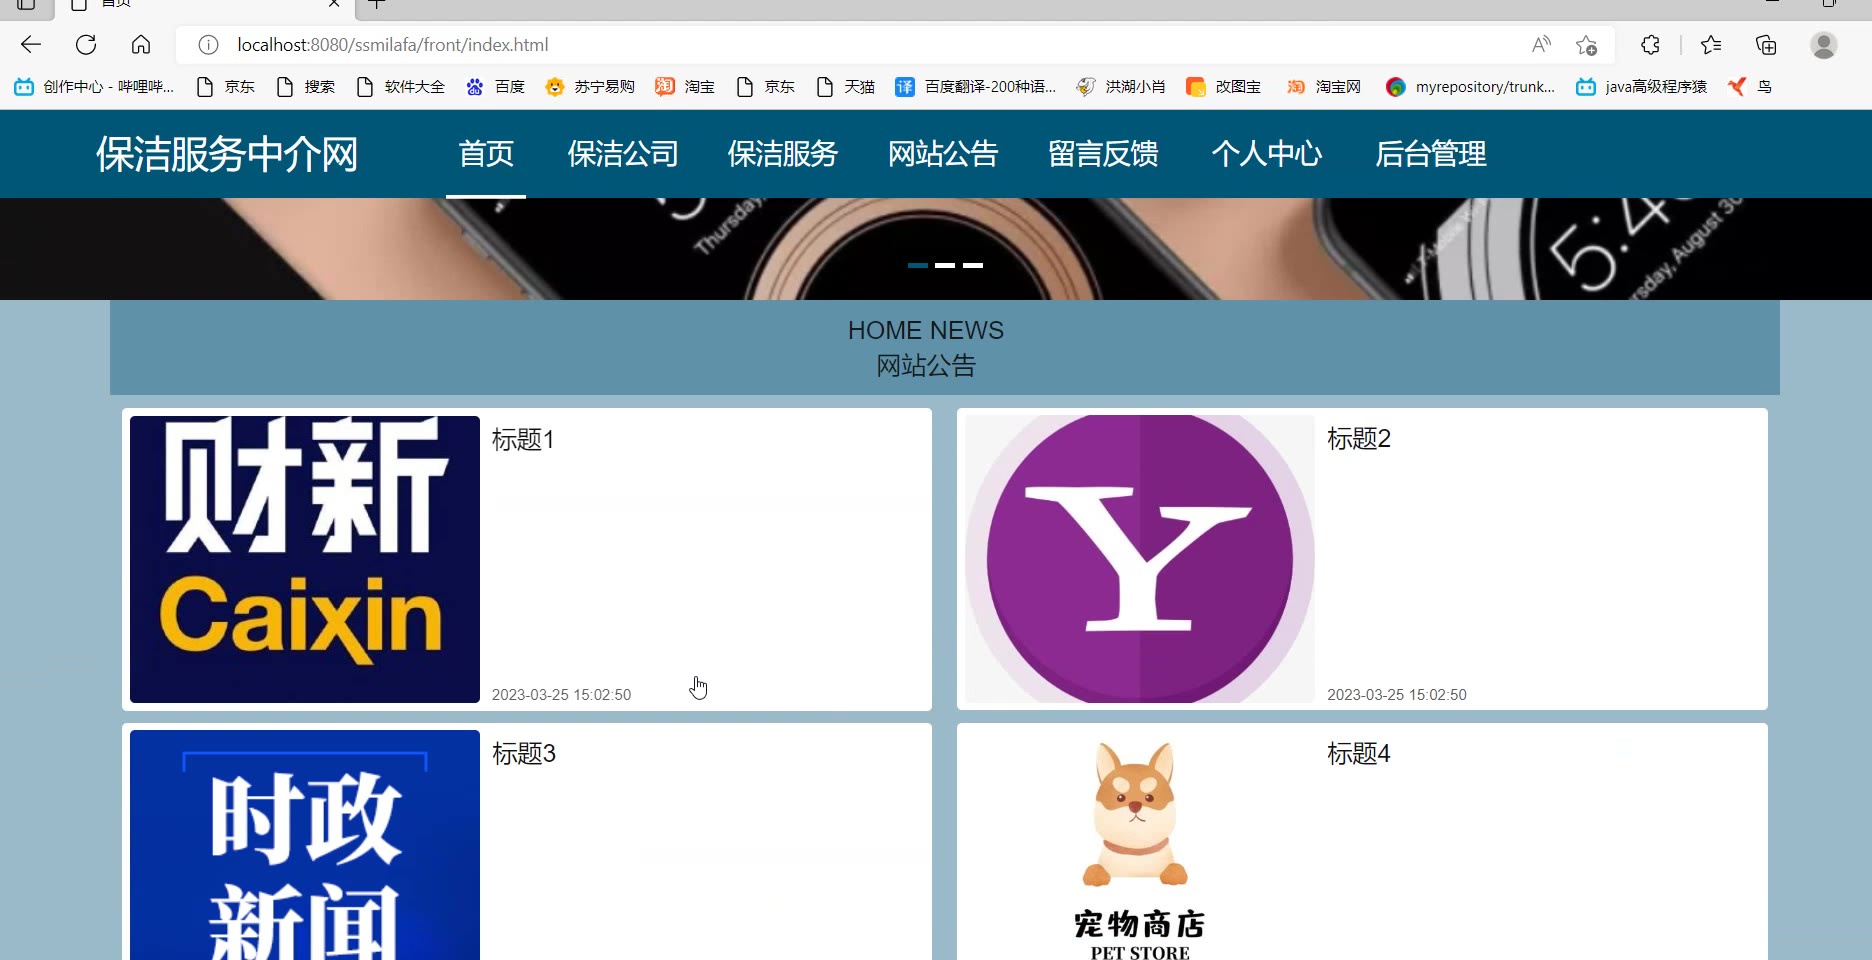1872x960 pixels.
Task: Open the Caixin 财新 news thumbnail
Action: coord(305,559)
